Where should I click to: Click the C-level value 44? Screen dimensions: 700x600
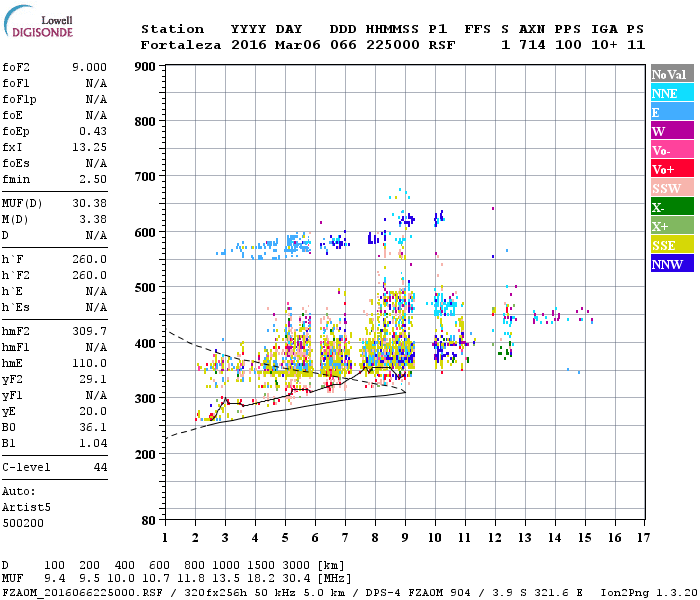click(x=100, y=467)
